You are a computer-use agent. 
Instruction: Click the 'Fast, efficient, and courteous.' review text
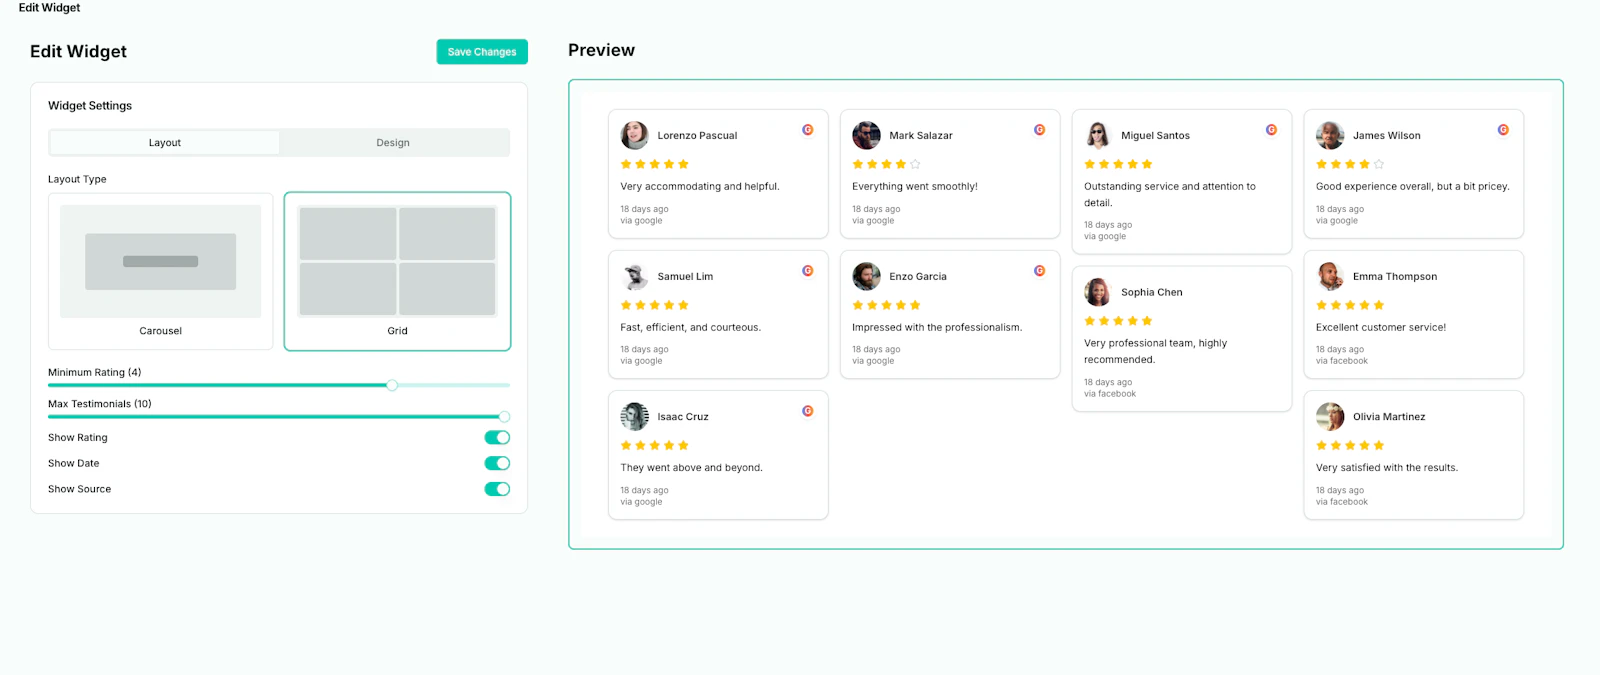[690, 328]
